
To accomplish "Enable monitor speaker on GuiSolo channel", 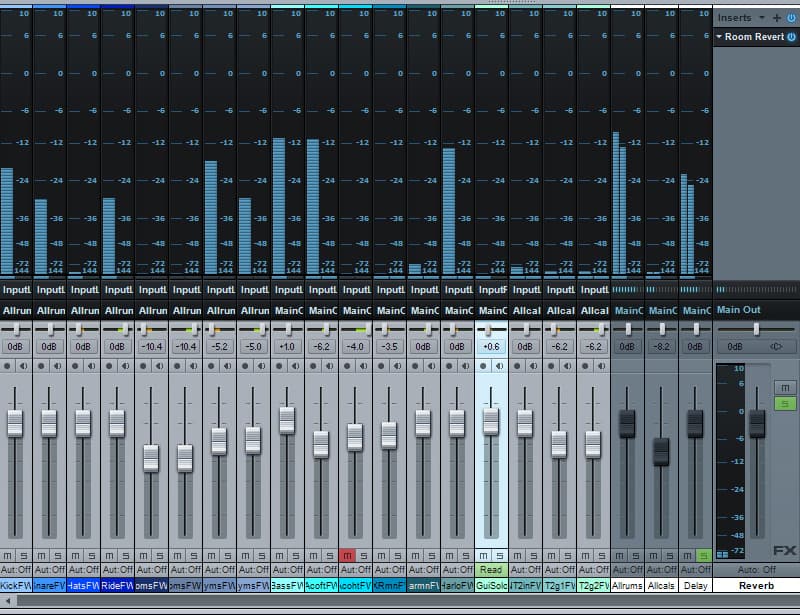I will pyautogui.click(x=499, y=366).
